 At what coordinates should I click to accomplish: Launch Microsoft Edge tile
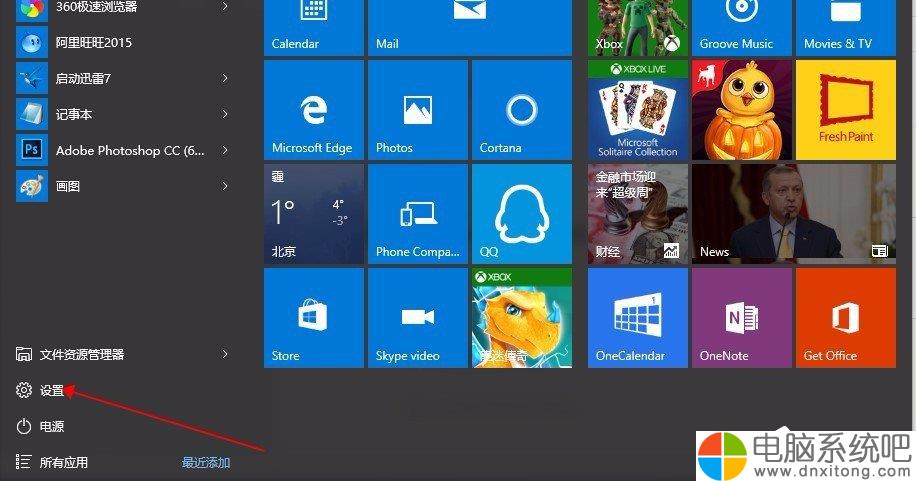click(314, 110)
